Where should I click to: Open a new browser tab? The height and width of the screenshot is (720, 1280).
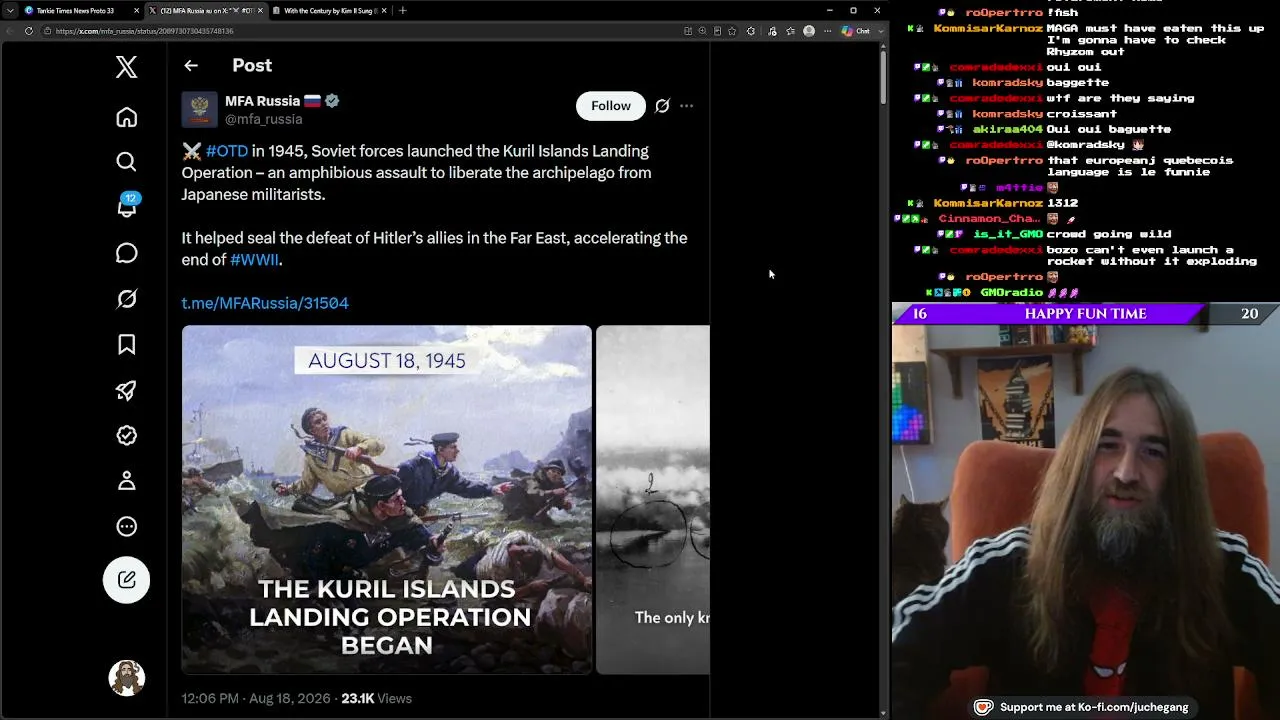[x=402, y=11]
